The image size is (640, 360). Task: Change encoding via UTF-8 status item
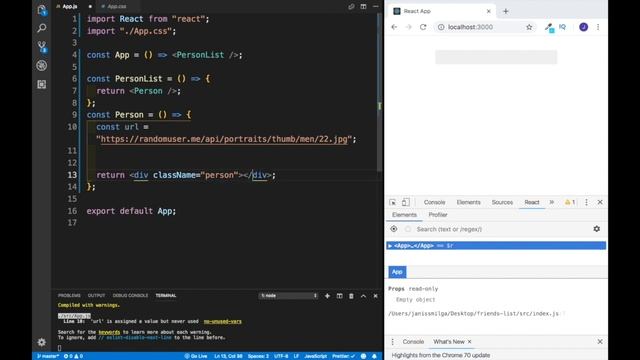[281, 356]
